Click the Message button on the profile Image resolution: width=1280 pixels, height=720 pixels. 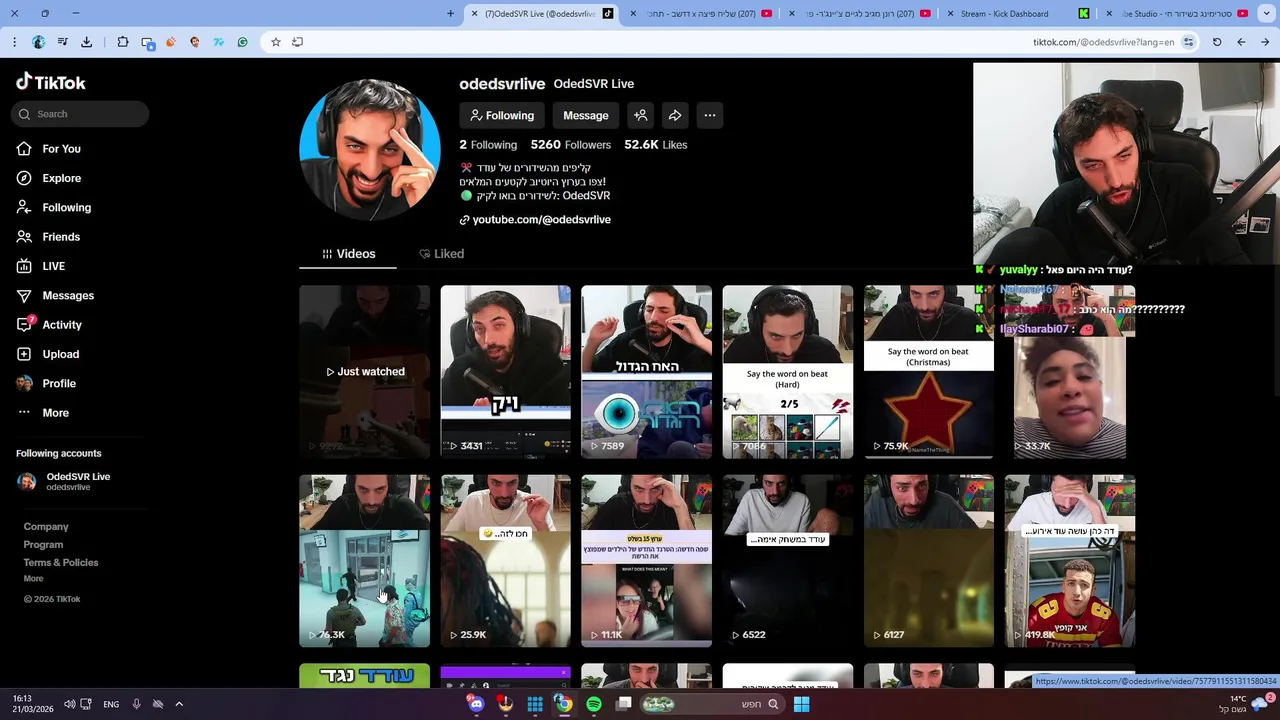tap(586, 115)
